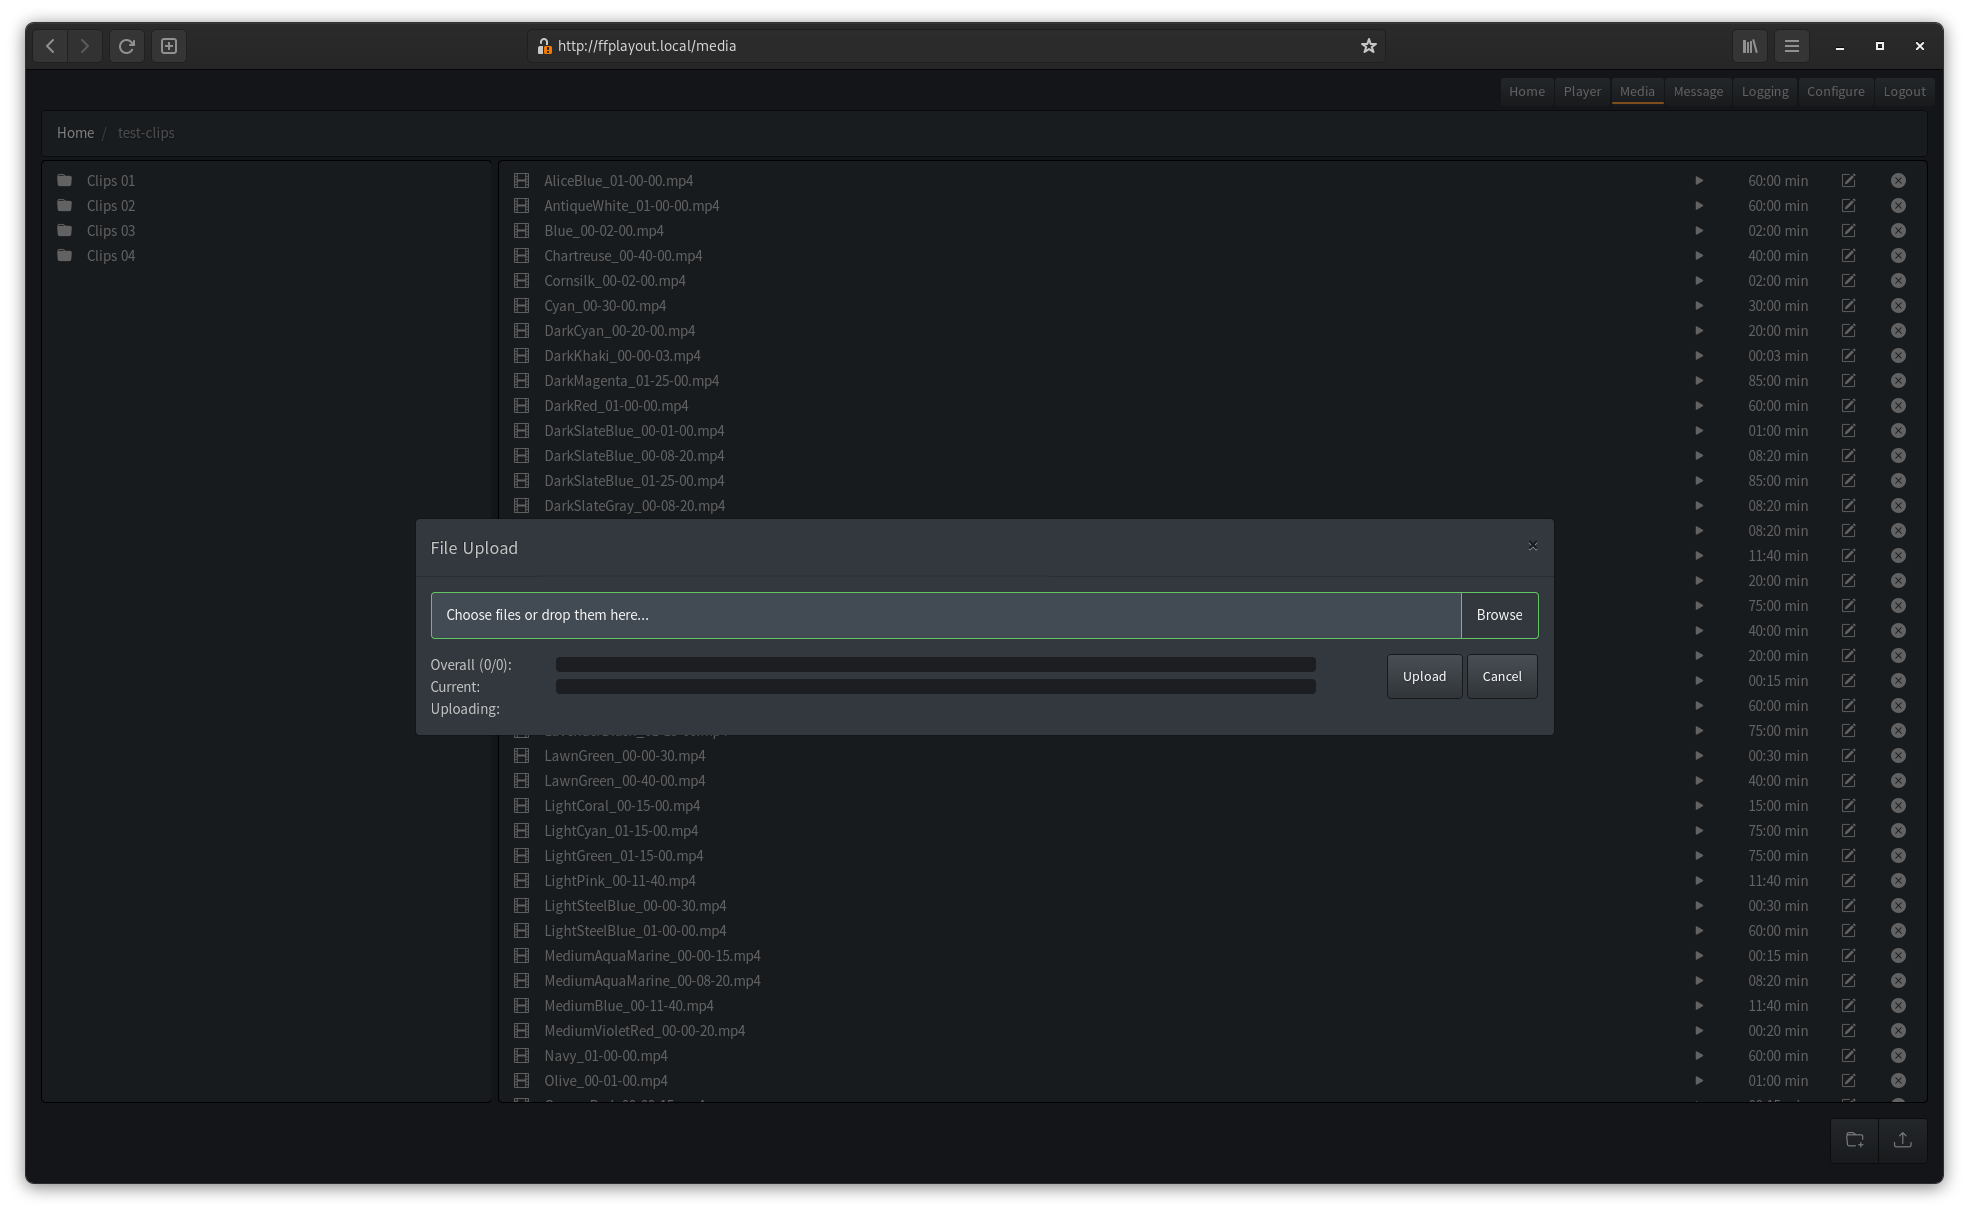Screen dimensions: 1969x1212
Task: Delete LightGreen_01-15-00.mp4
Action: [x=1898, y=856]
